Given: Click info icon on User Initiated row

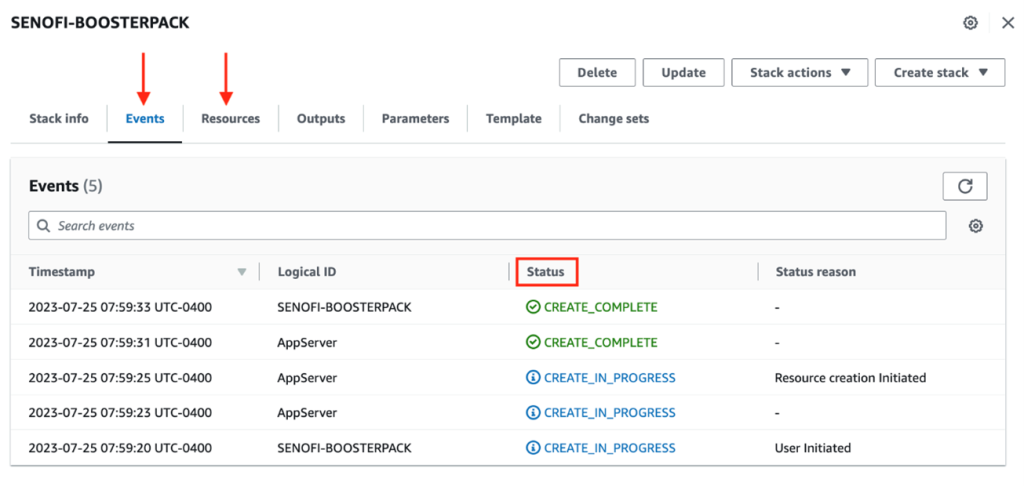Looking at the screenshot, I should tap(533, 448).
